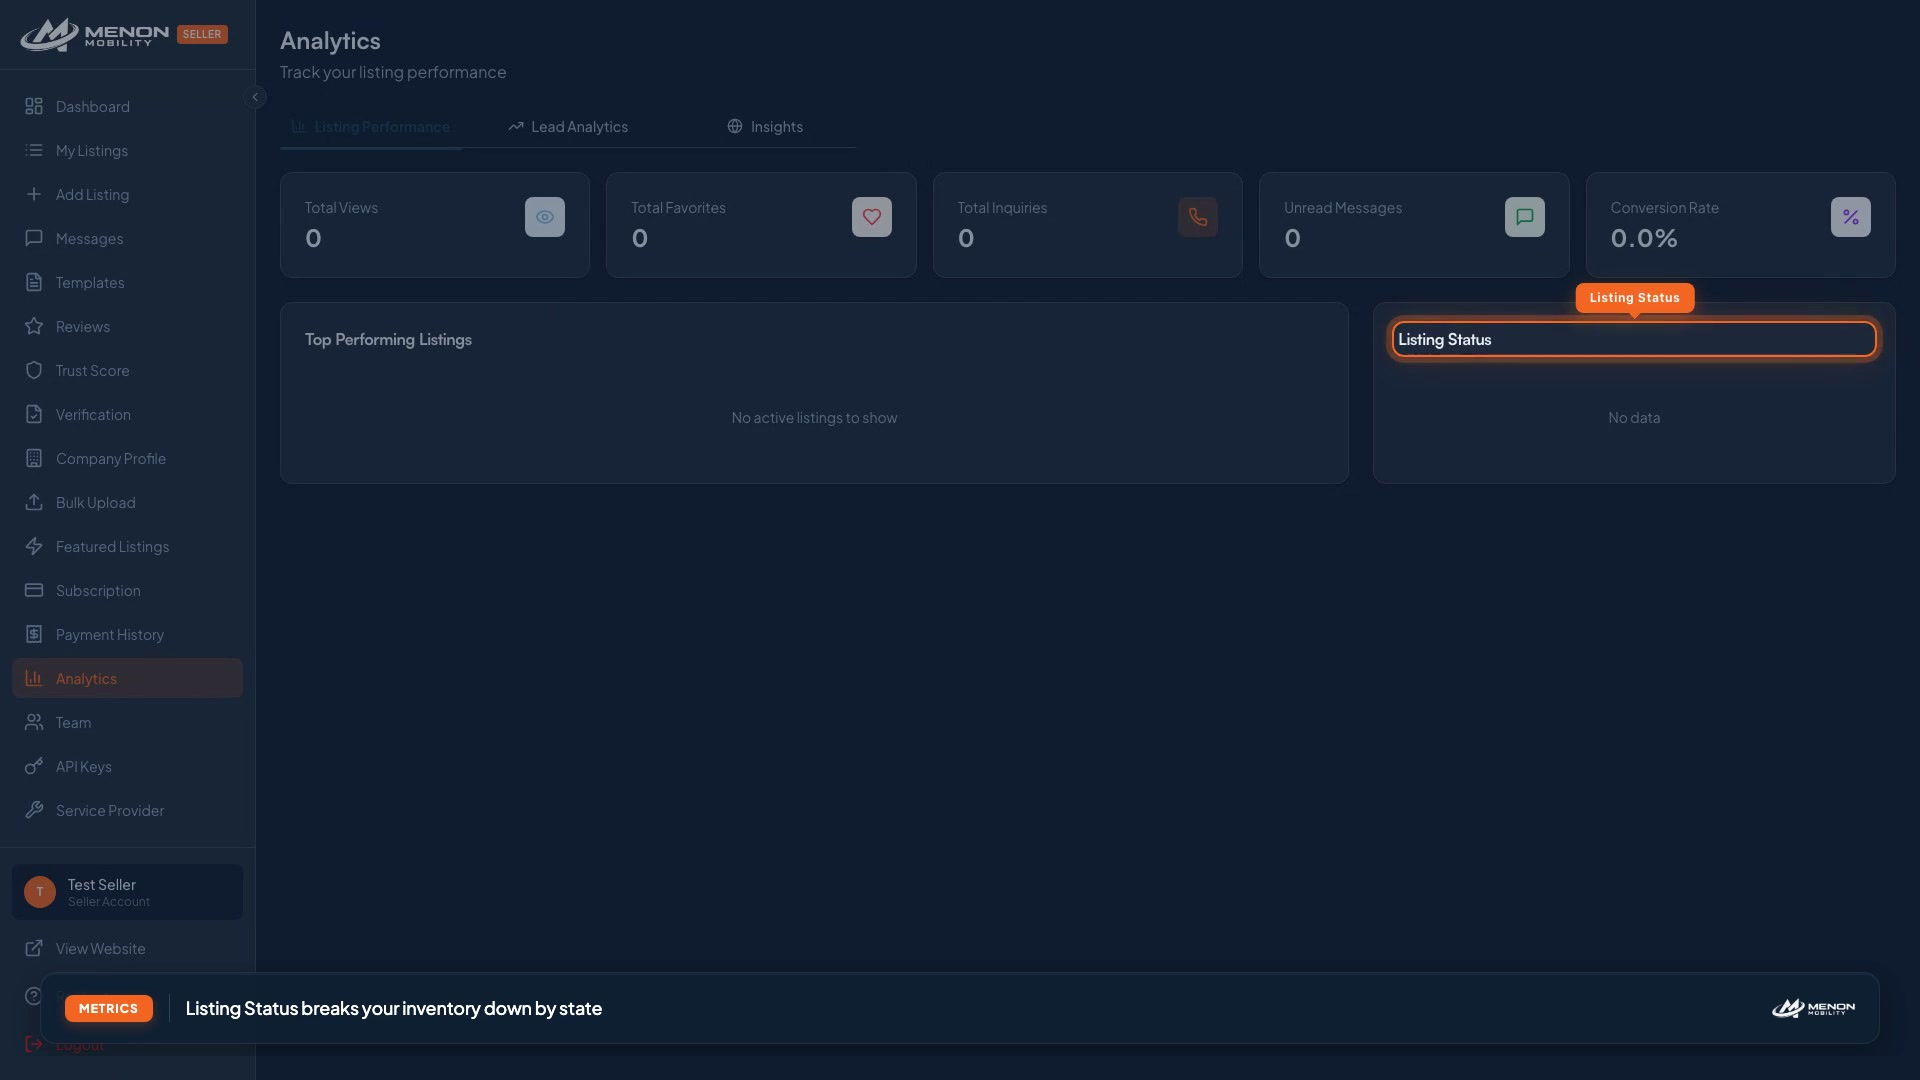Click the Total Inquiries phone icon
This screenshot has height=1080, width=1920.
[x=1198, y=217]
